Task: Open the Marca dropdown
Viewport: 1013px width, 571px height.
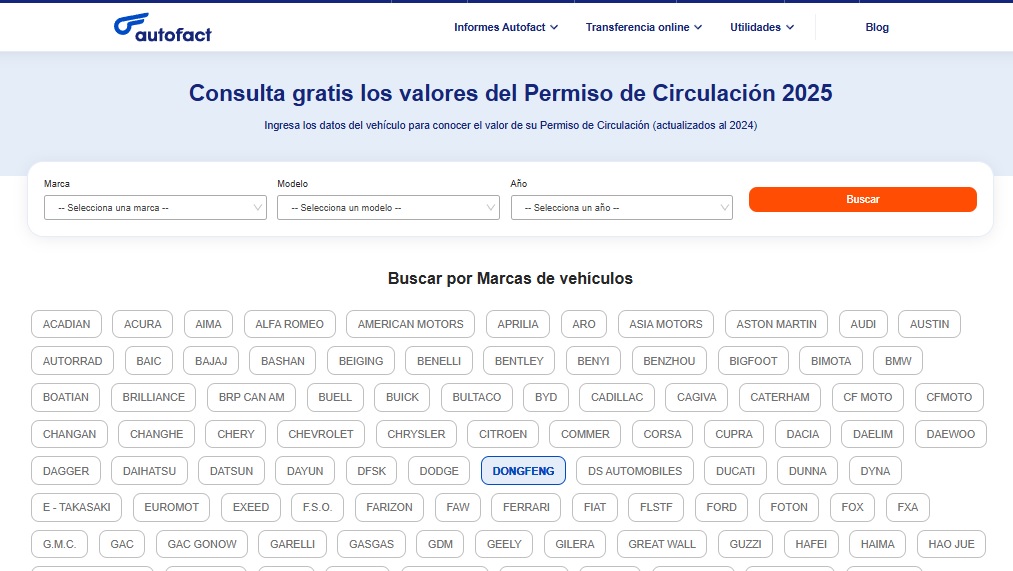Action: tap(155, 207)
